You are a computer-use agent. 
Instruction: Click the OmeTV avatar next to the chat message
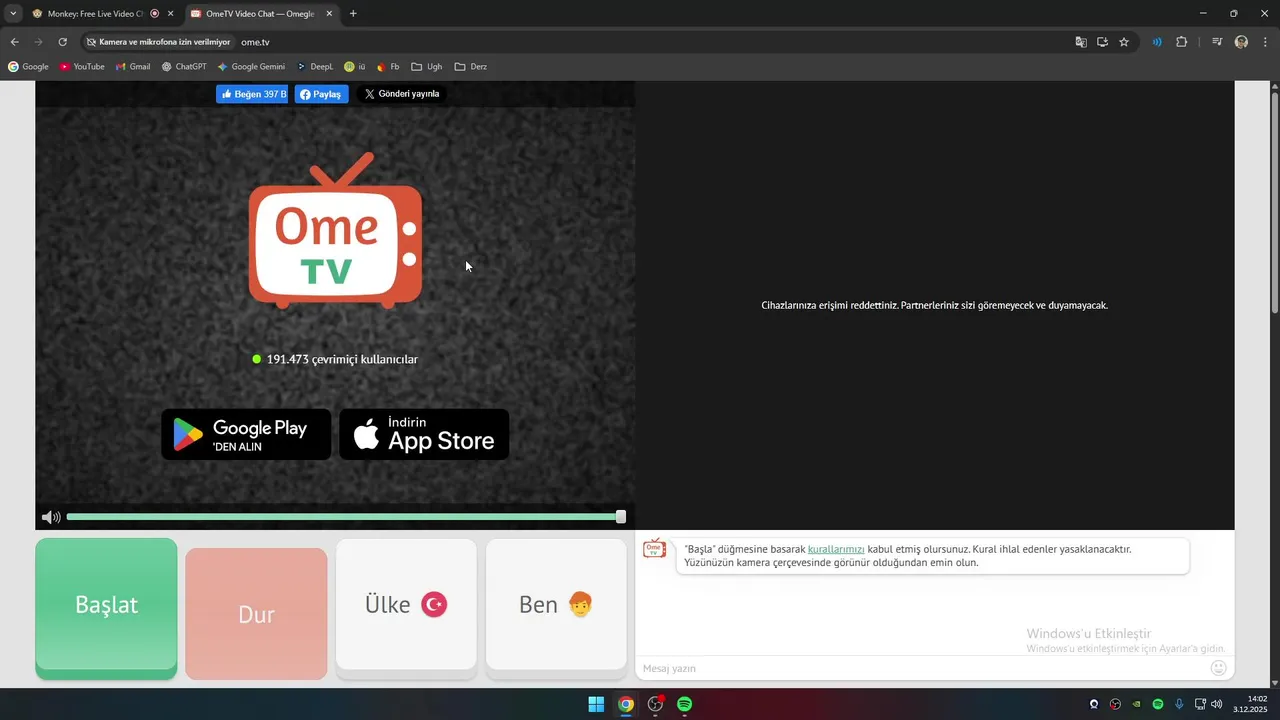coord(655,548)
